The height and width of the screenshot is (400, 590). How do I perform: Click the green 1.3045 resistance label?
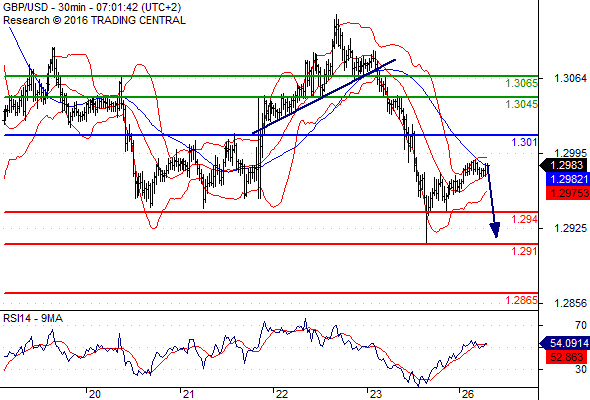pyautogui.click(x=521, y=104)
